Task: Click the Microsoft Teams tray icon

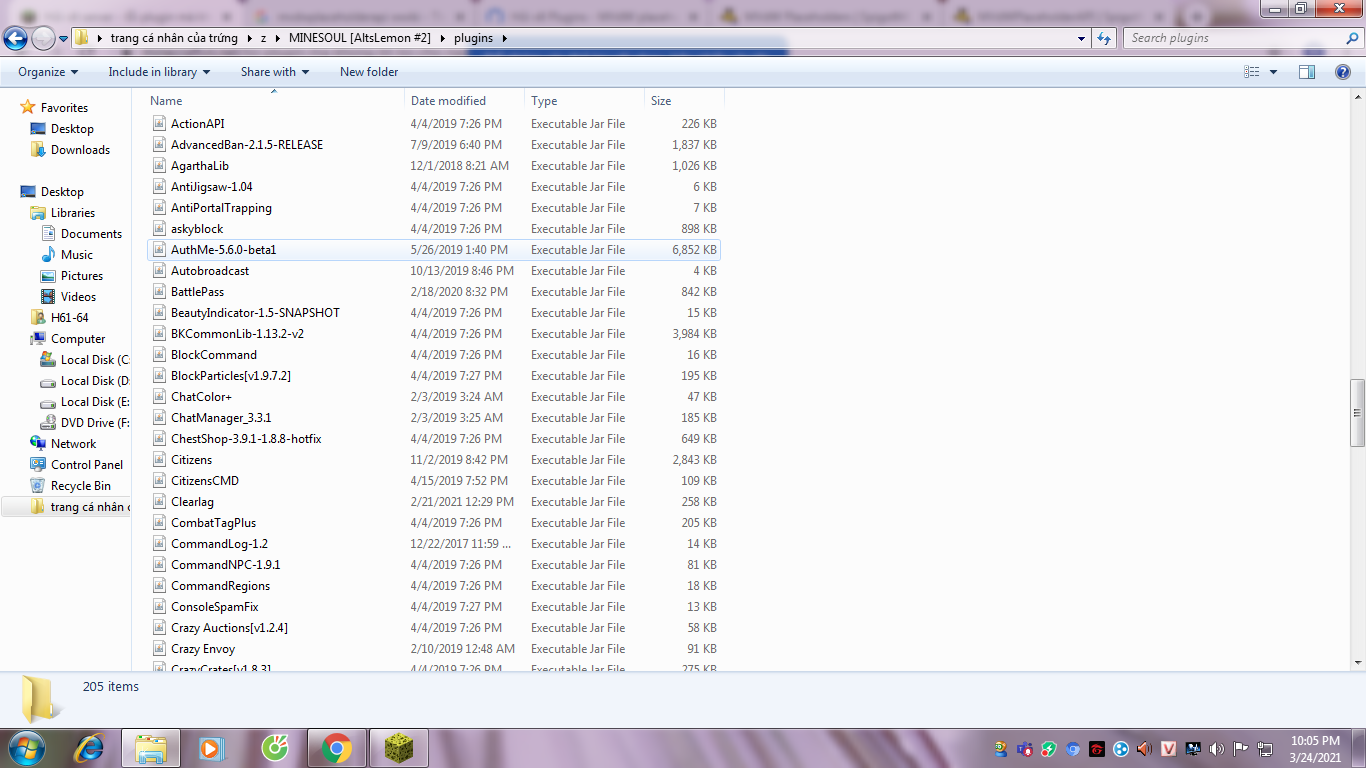Action: 1024,748
